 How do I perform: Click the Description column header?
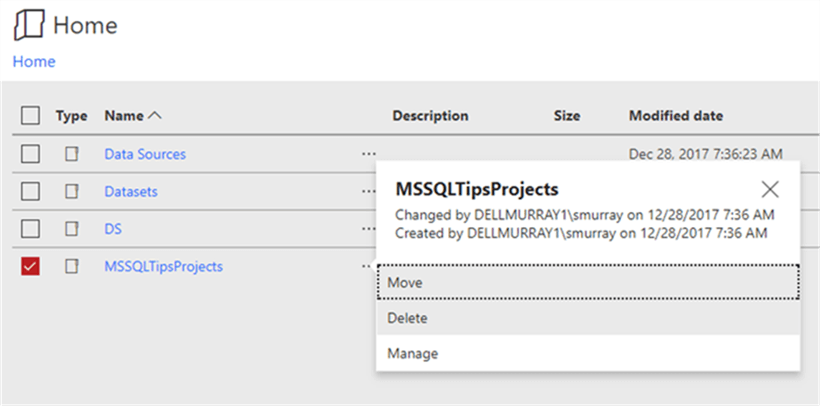click(430, 116)
